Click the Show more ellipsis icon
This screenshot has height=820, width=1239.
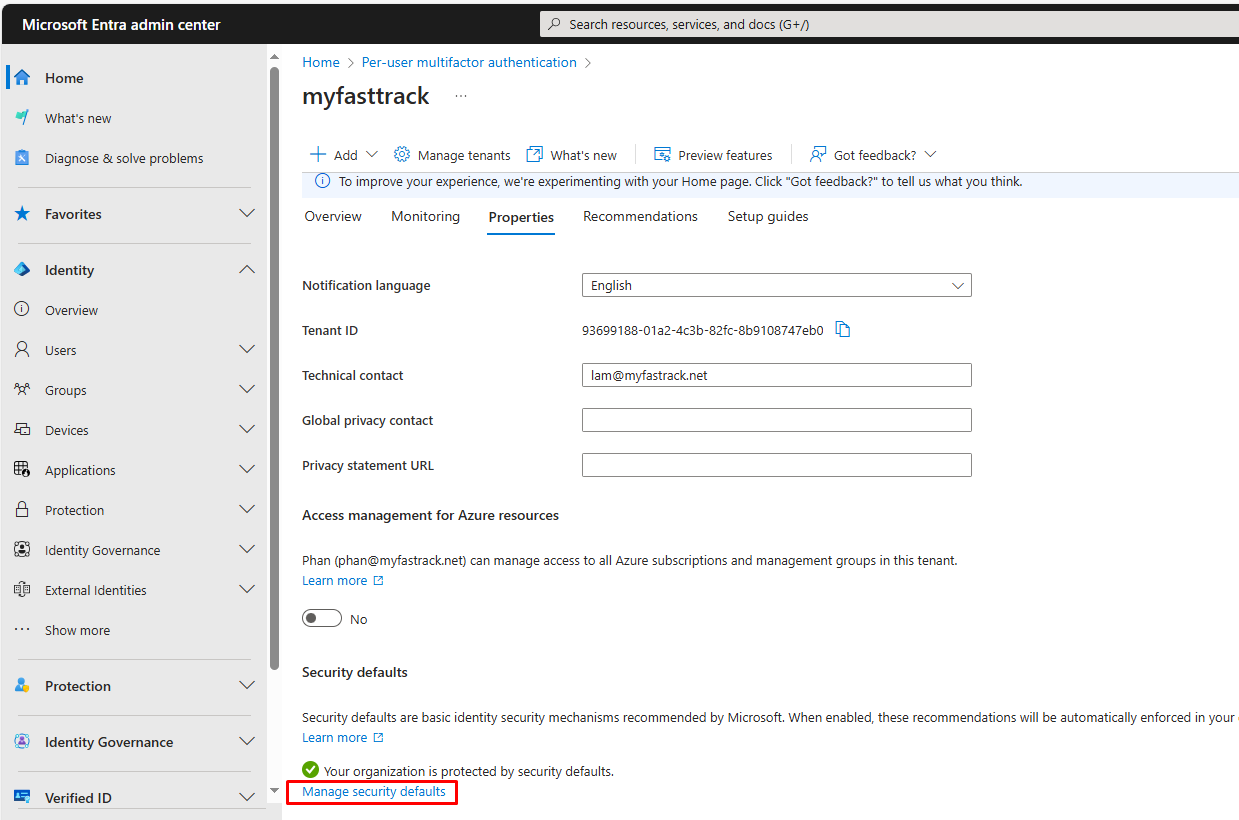tap(22, 630)
